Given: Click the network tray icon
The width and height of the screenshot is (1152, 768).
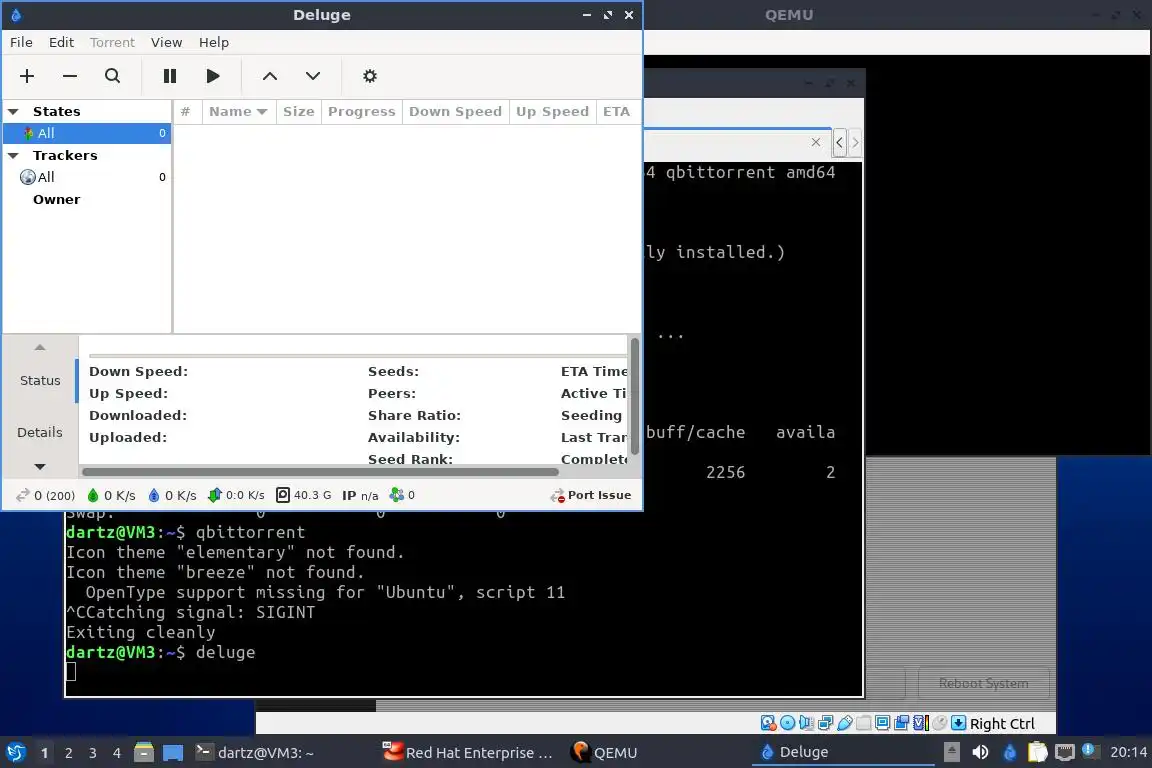Looking at the screenshot, I should coord(1065,752).
